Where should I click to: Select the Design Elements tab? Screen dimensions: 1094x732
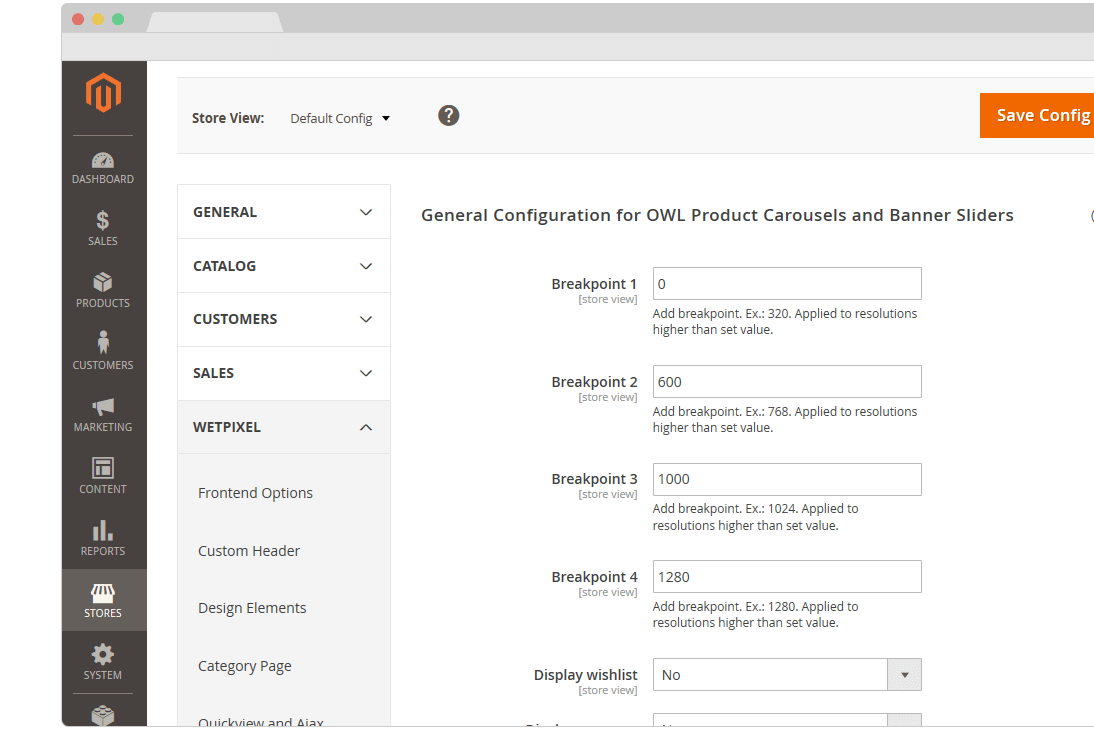tap(252, 608)
